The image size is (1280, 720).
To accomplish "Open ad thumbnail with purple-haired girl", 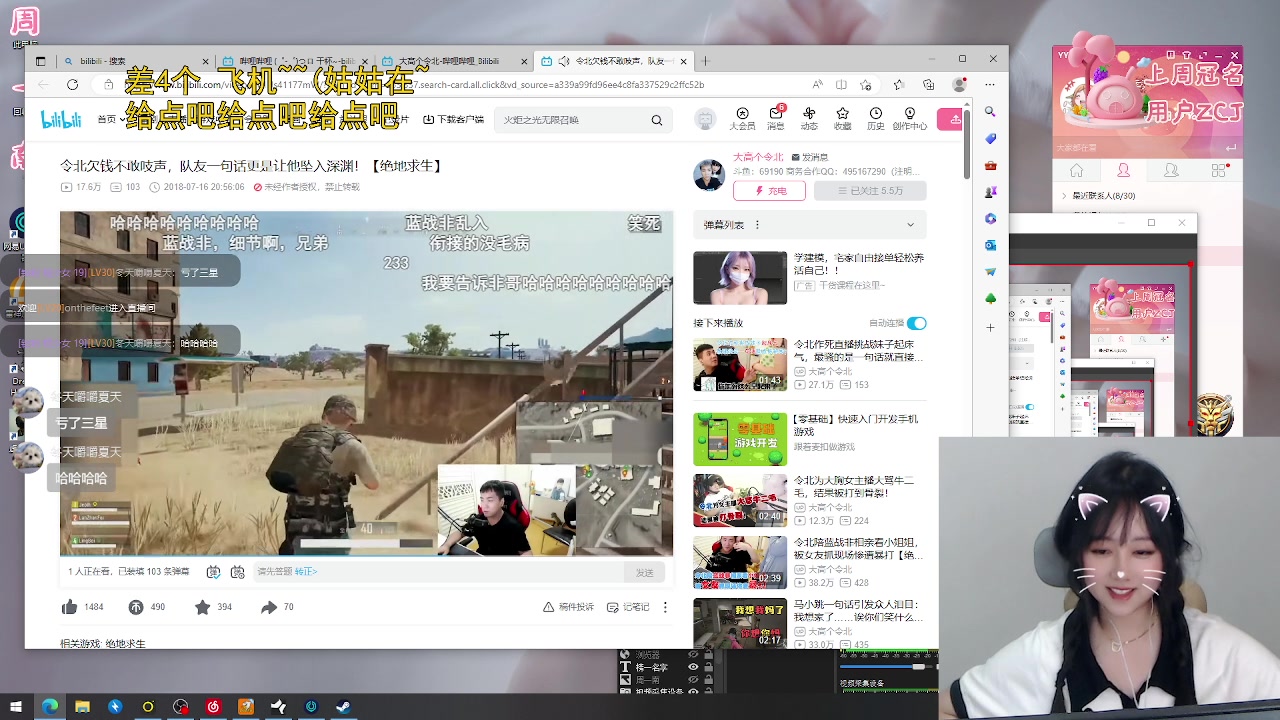I will [x=740, y=278].
